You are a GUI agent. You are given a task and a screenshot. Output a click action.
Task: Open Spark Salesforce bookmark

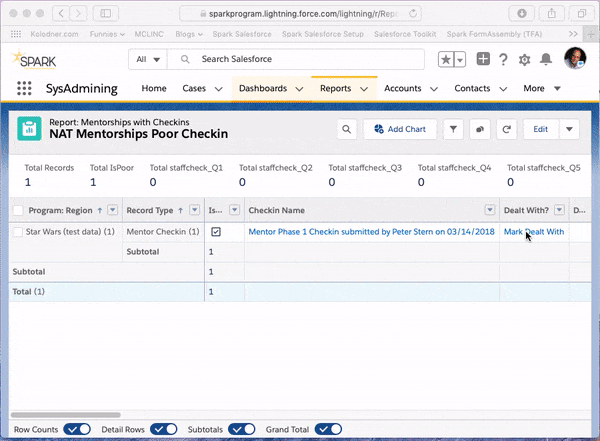[242, 34]
